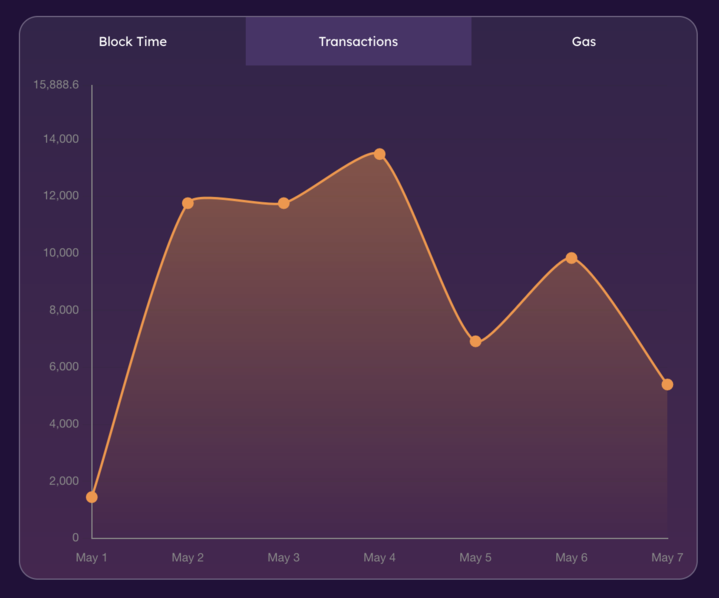Screen dimensions: 719x598
Task: Click the 0 axis label
Action: (x=76, y=537)
